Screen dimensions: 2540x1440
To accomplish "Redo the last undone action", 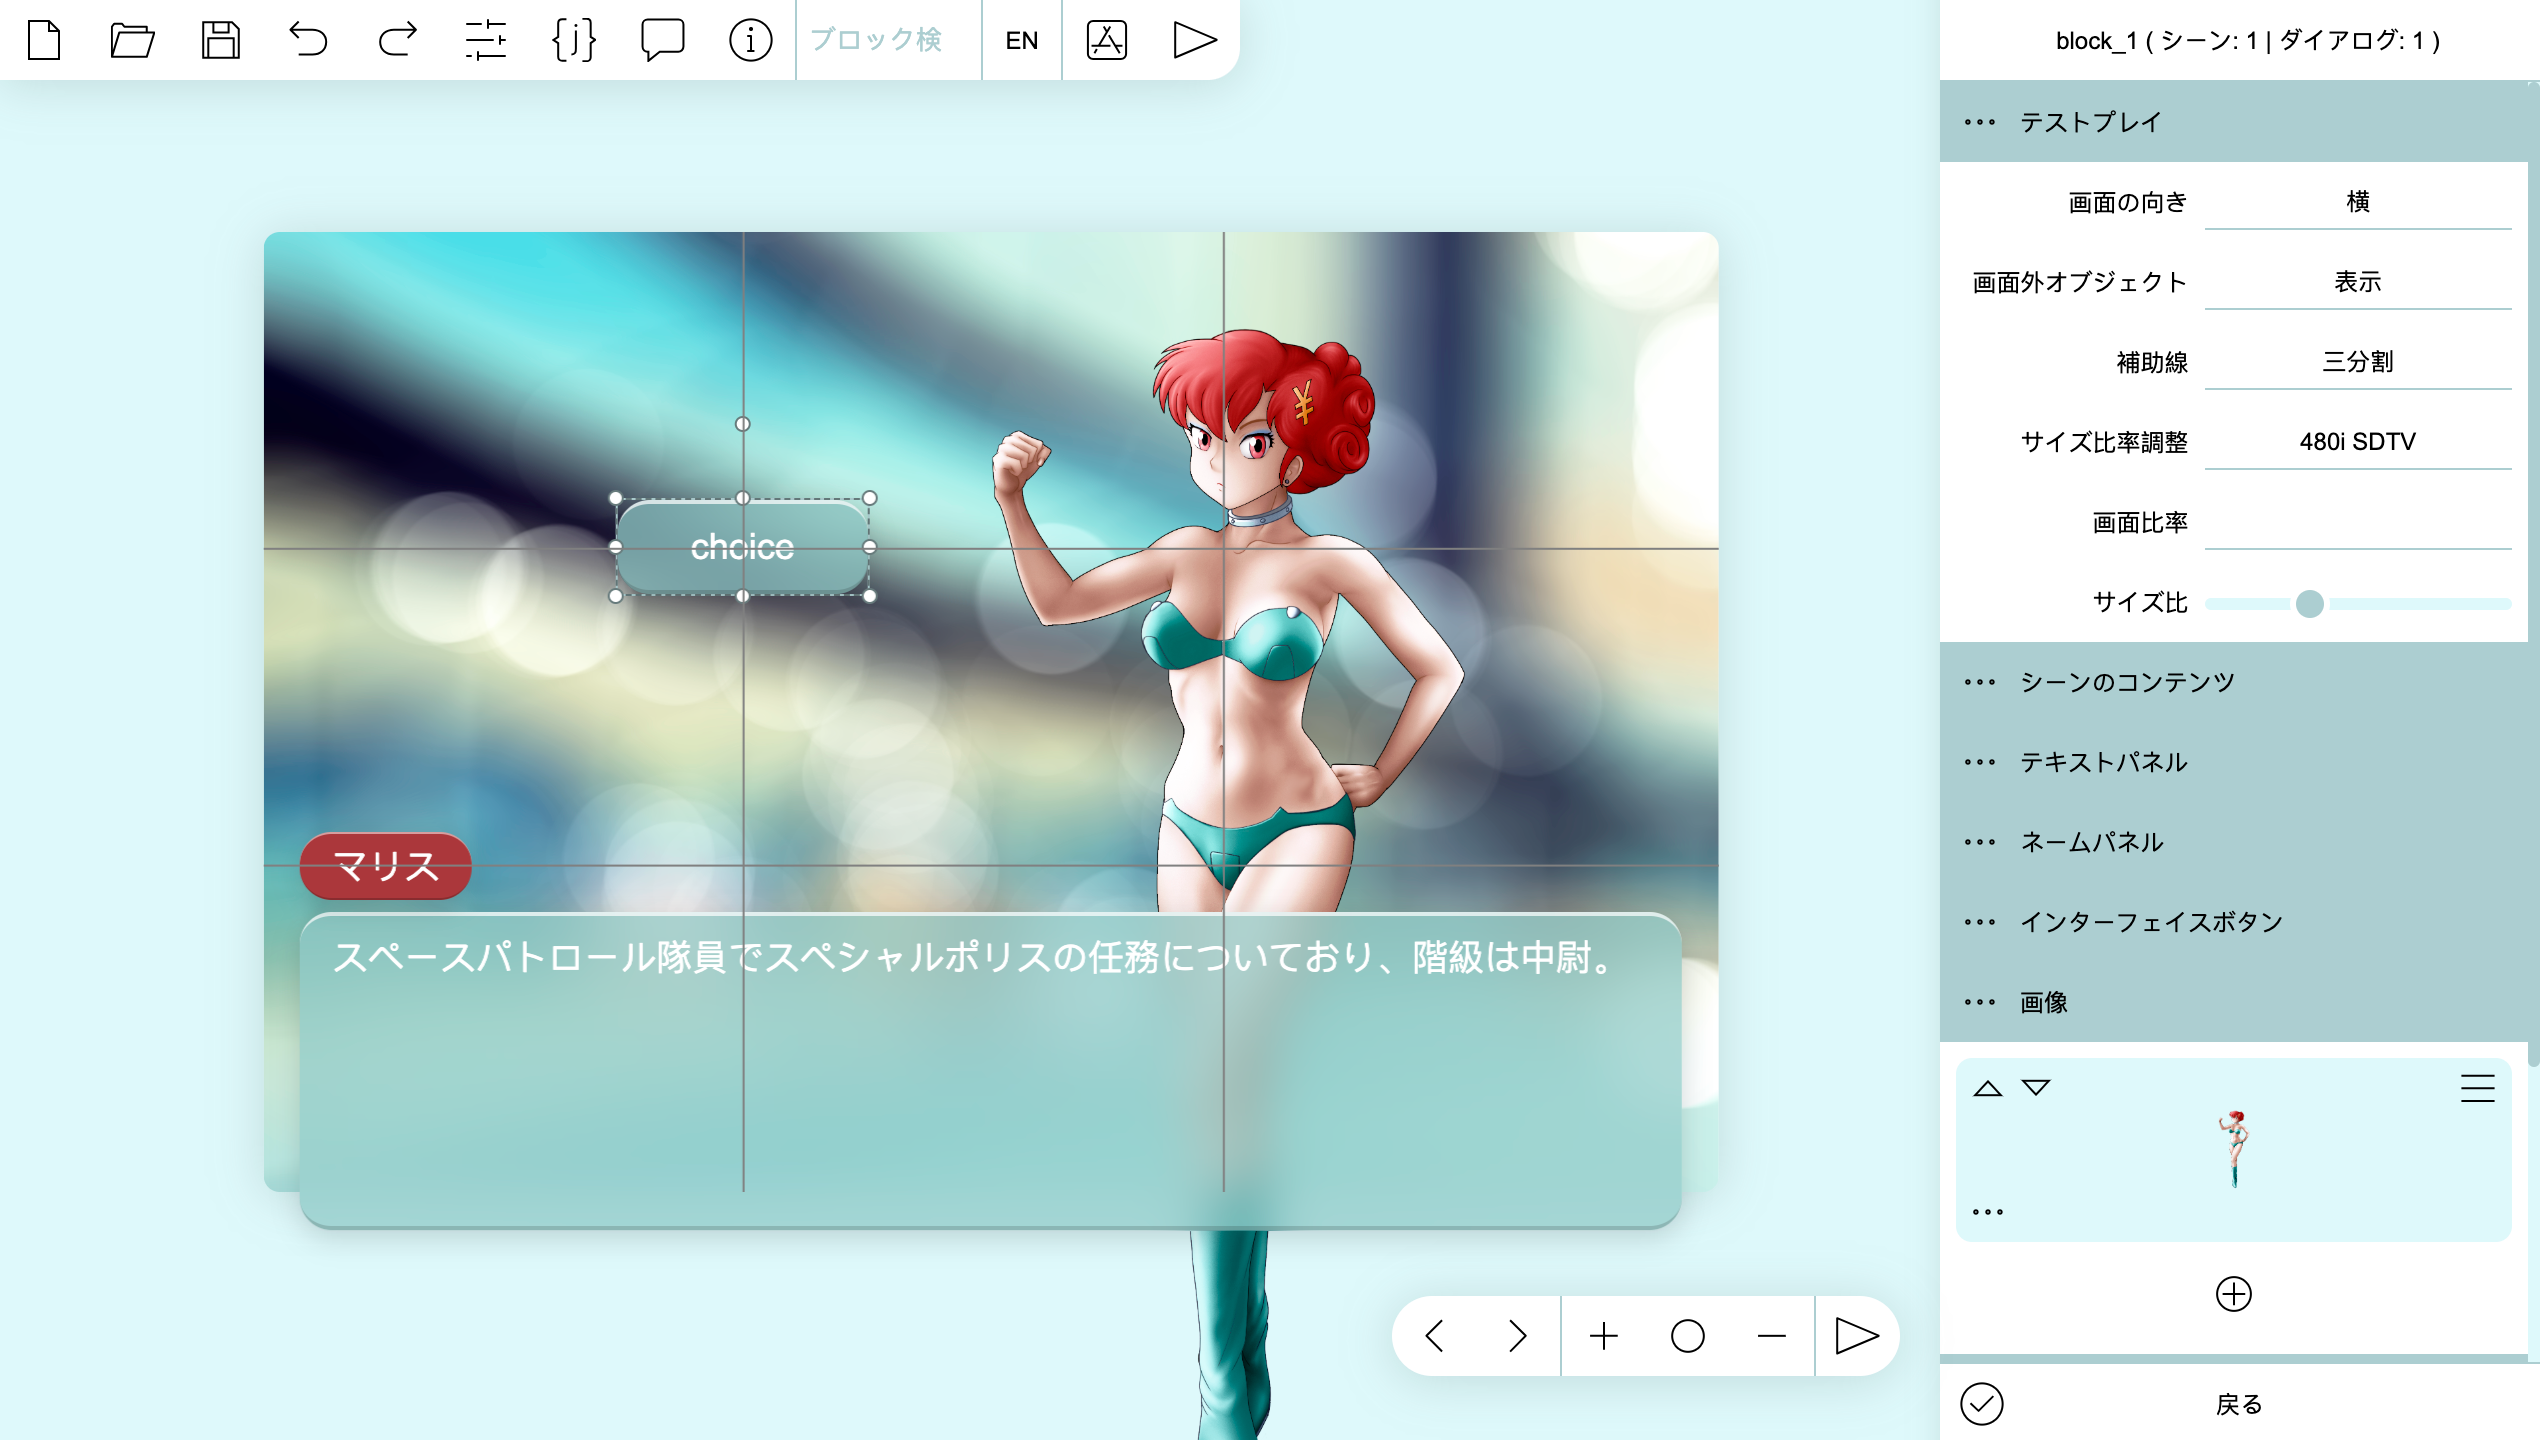I will (397, 40).
